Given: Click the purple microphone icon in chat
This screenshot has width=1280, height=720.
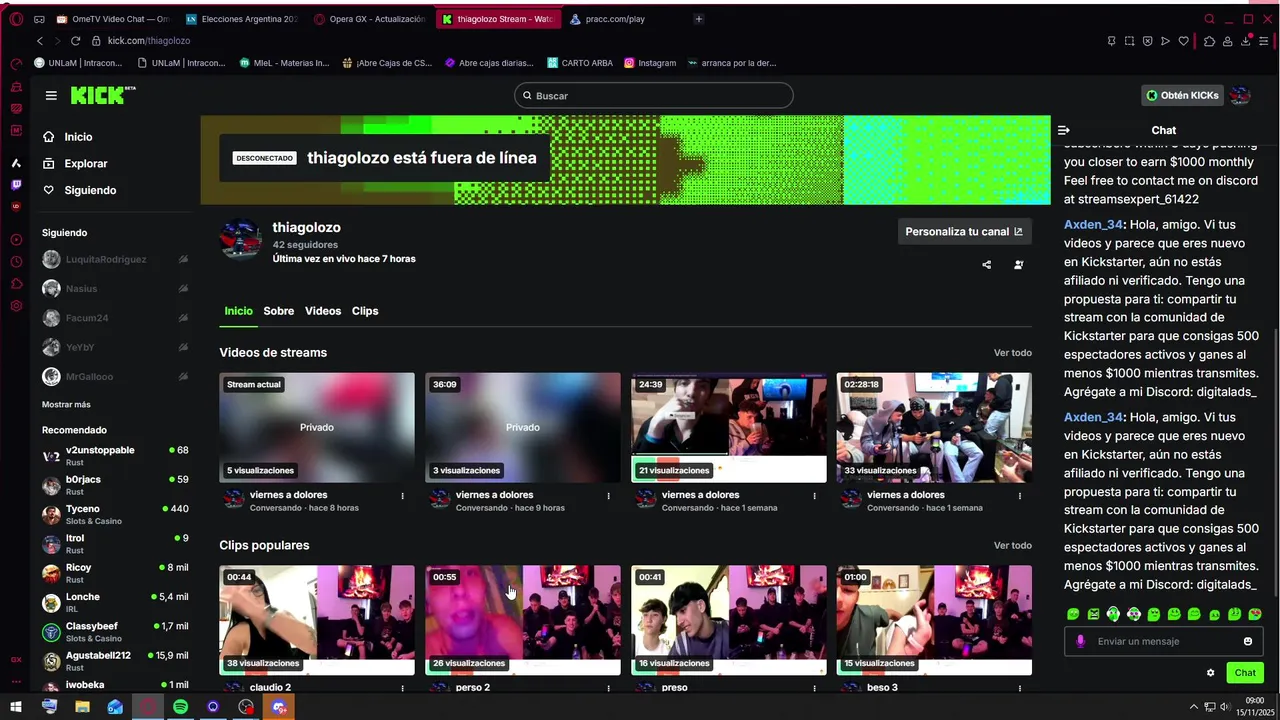Looking at the screenshot, I should click(x=1080, y=641).
